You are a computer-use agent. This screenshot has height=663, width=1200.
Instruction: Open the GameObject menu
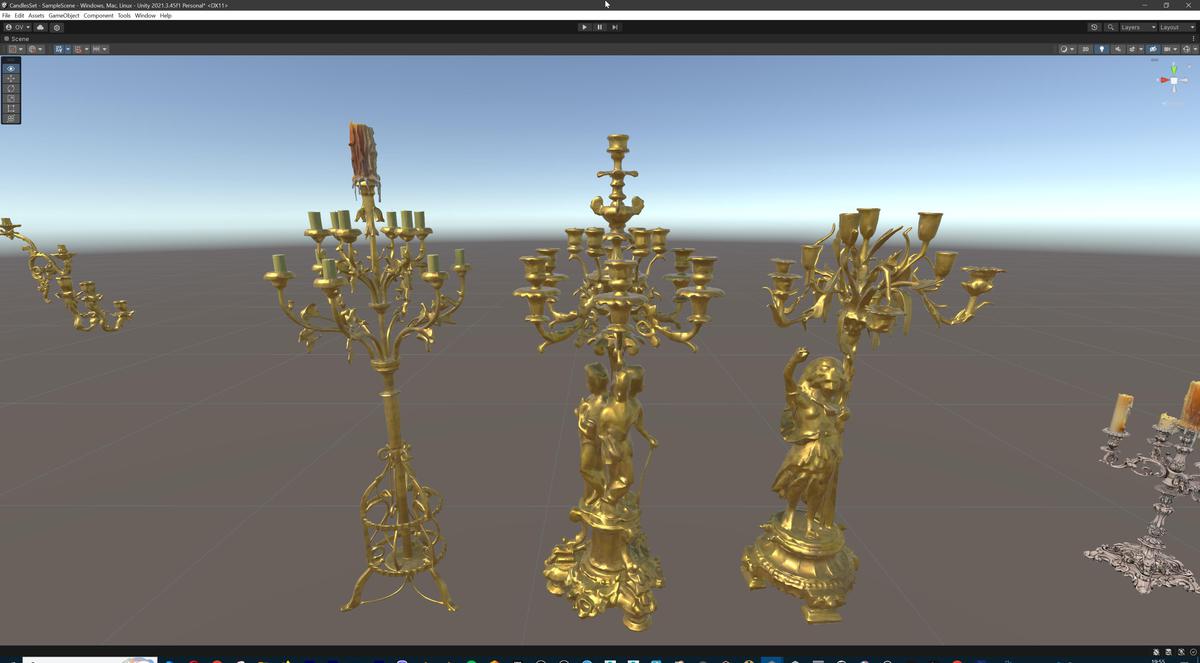pyautogui.click(x=62, y=15)
